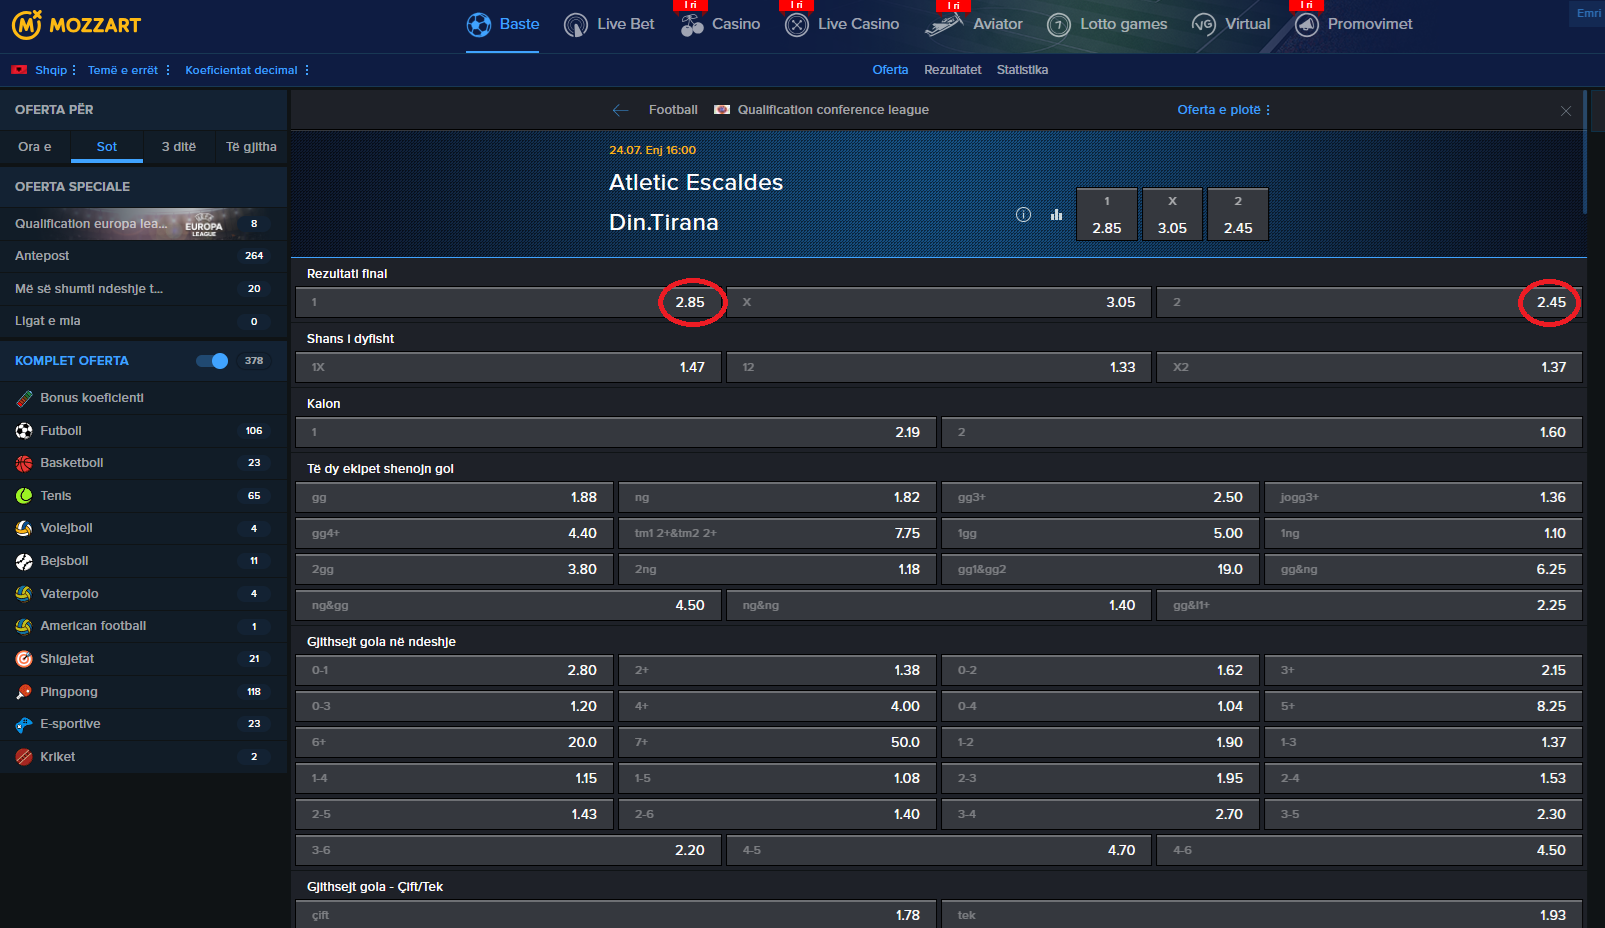Viewport: 1605px width, 928px height.
Task: Open the Baste soccer ball icon
Action: pyautogui.click(x=479, y=25)
